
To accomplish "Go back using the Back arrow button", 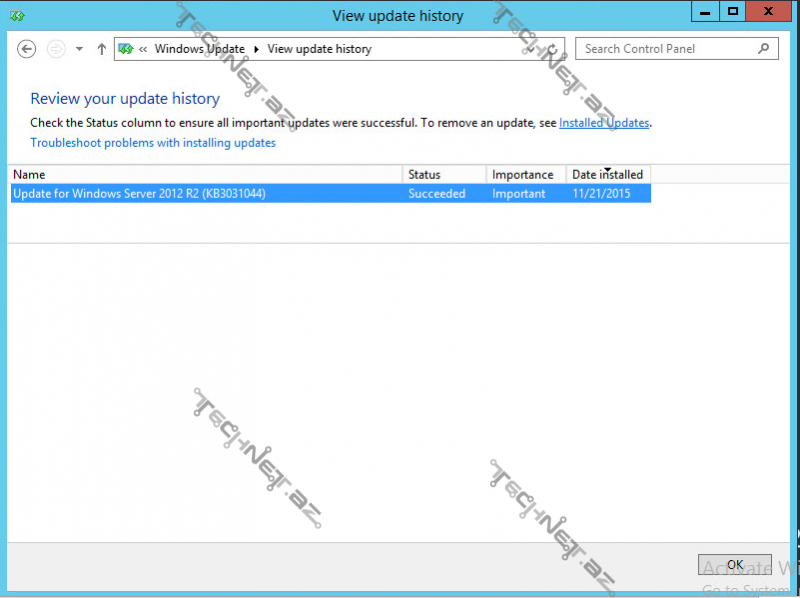I will pyautogui.click(x=27, y=49).
